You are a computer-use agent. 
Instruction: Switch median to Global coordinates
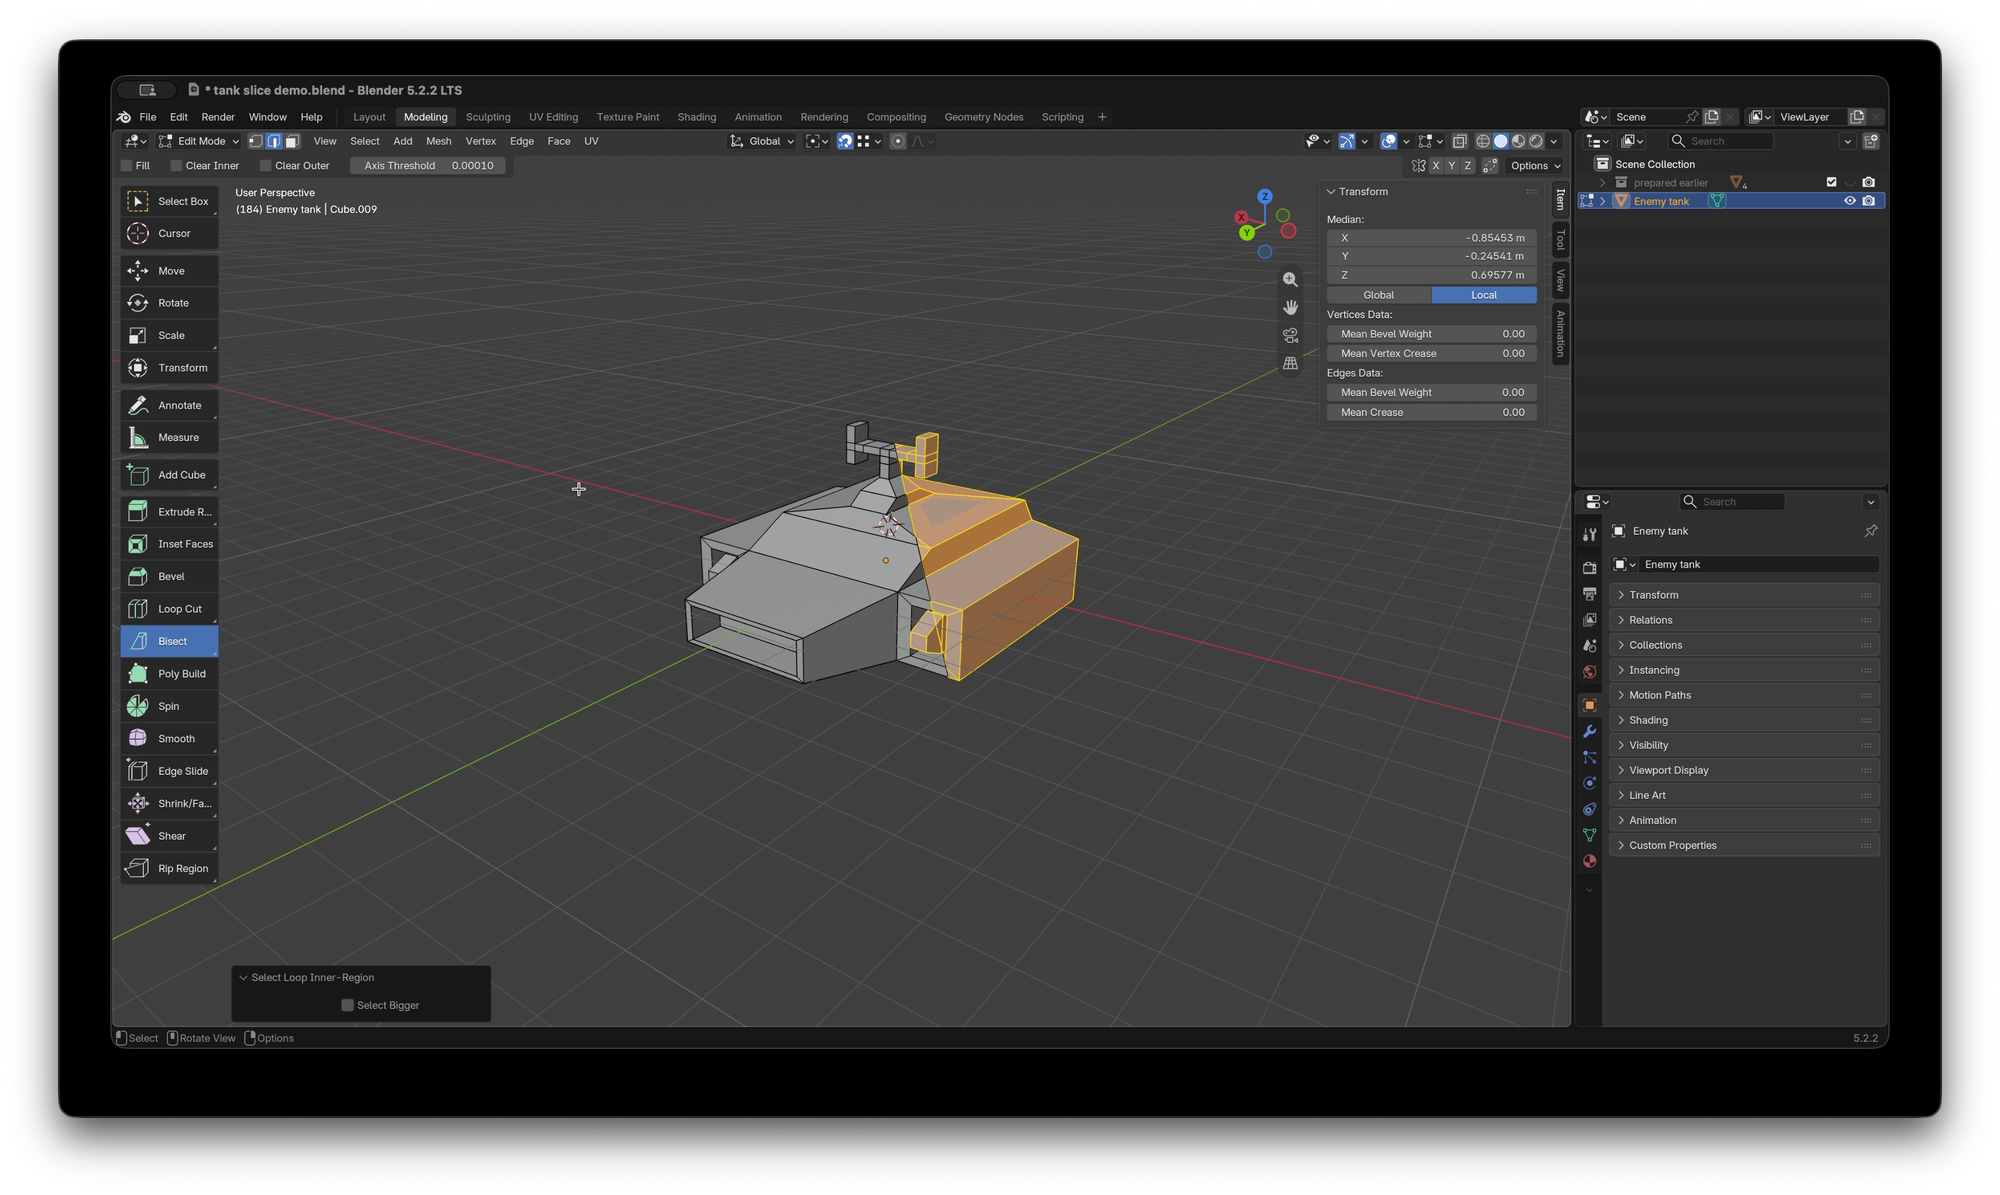point(1379,295)
